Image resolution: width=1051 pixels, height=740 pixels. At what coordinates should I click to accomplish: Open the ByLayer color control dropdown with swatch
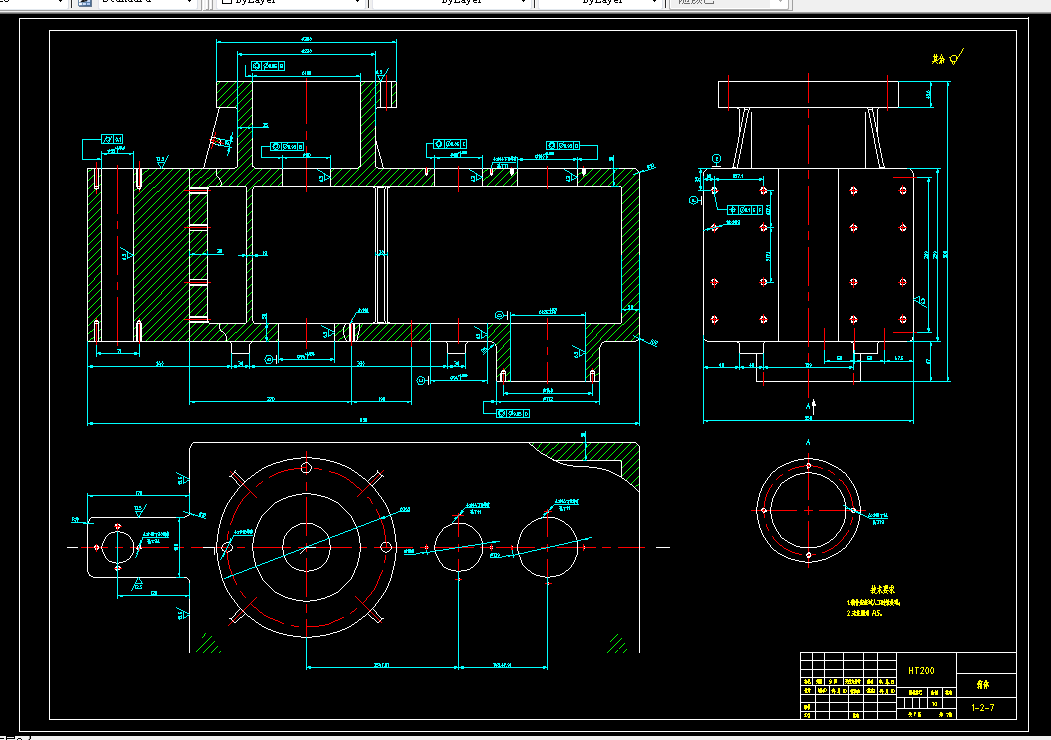[x=291, y=3]
